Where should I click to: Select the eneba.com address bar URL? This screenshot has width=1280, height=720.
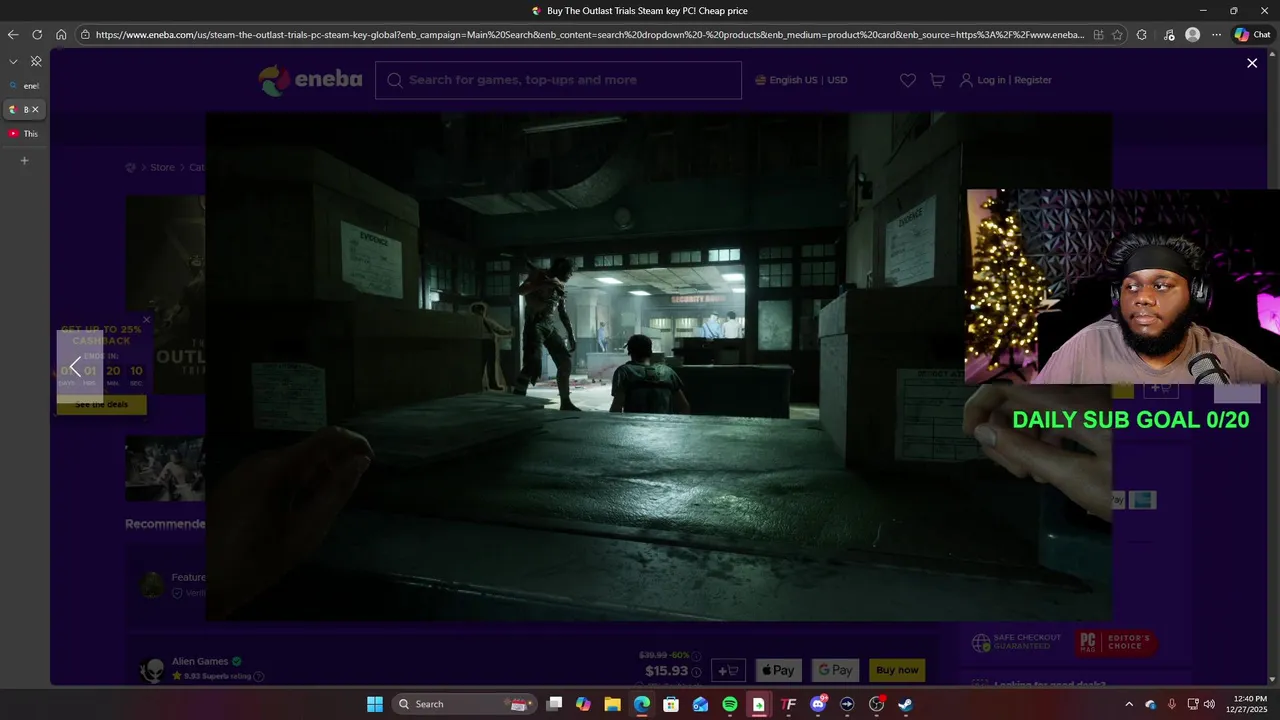(590, 35)
